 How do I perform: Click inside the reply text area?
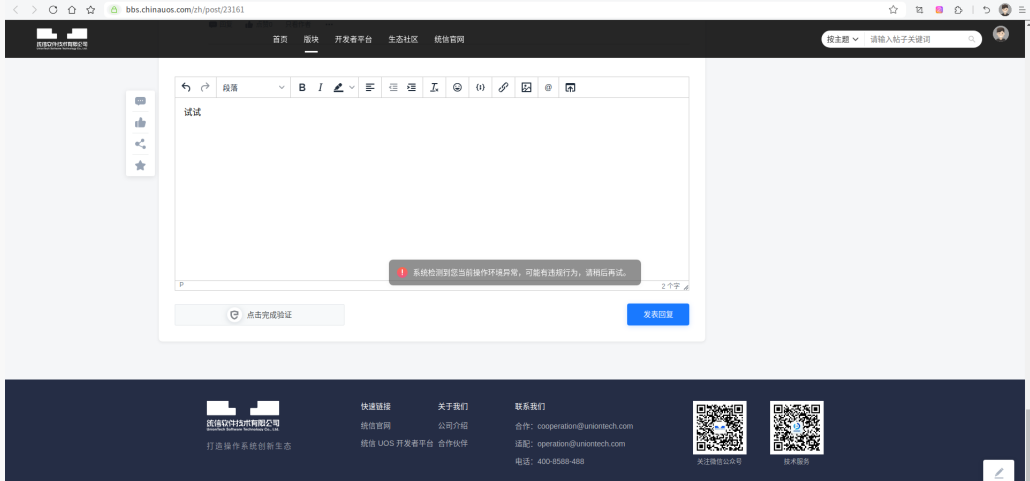pyautogui.click(x=432, y=189)
